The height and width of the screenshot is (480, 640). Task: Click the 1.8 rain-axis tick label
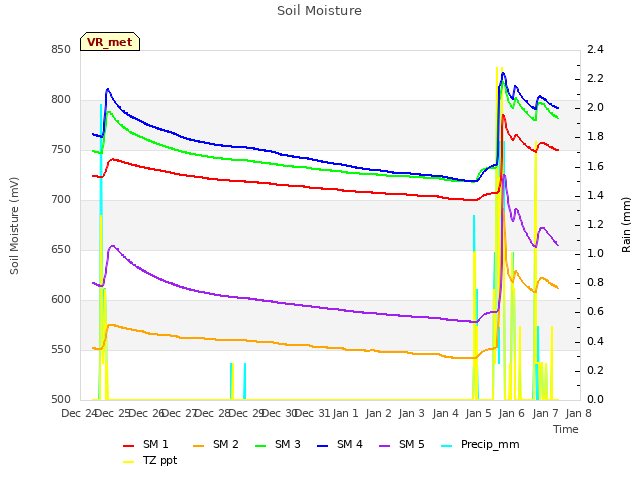point(595,136)
